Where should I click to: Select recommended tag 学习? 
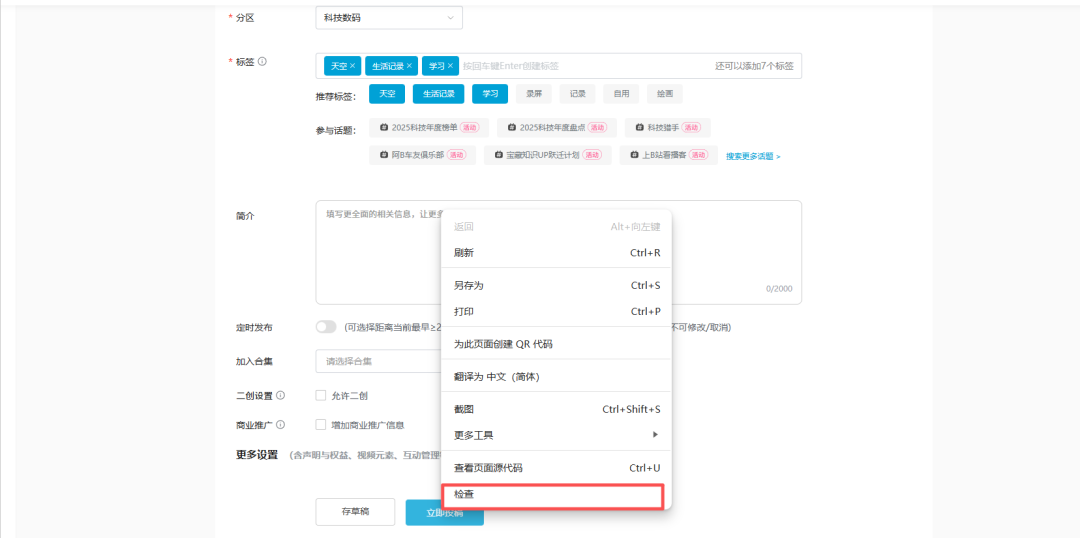pyautogui.click(x=490, y=94)
